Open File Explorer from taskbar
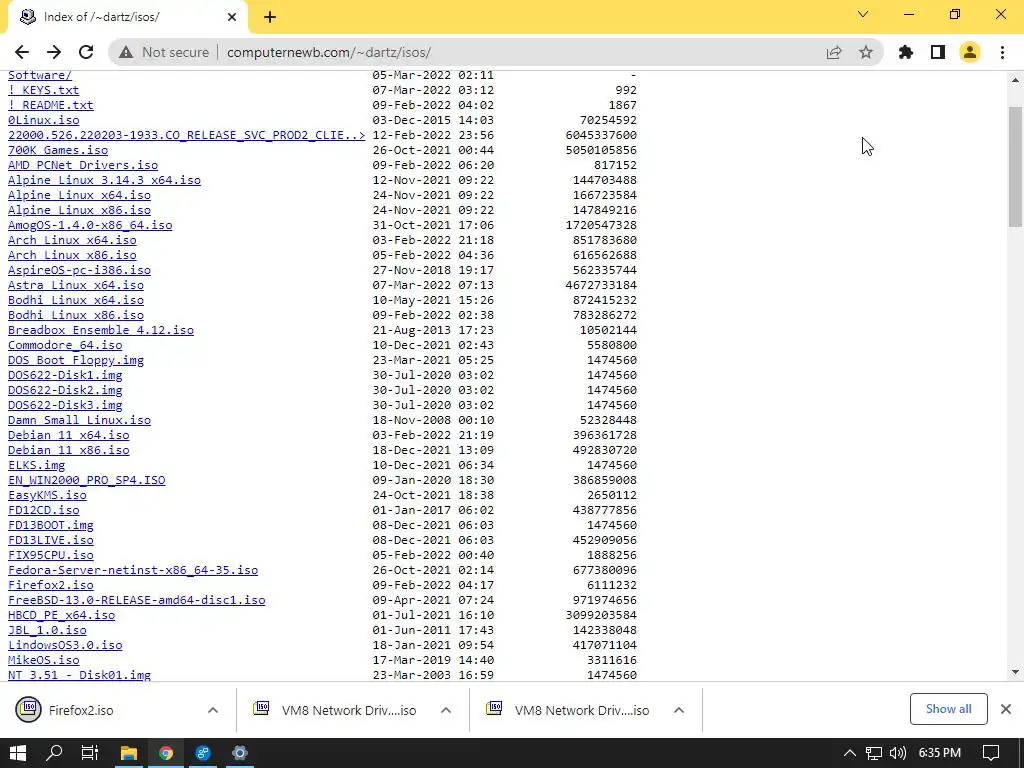The width and height of the screenshot is (1024, 768). pyautogui.click(x=129, y=753)
